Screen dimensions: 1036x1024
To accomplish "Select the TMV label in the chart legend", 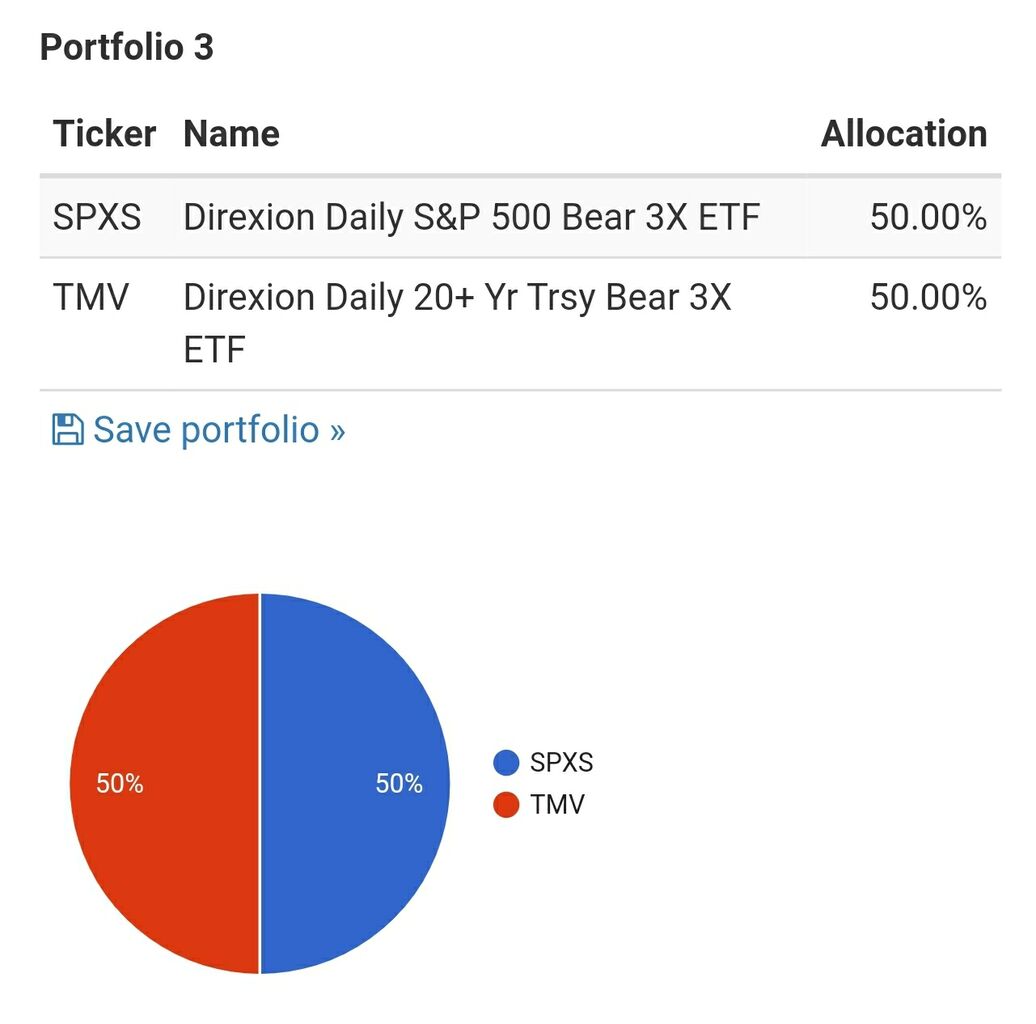I will tap(557, 804).
